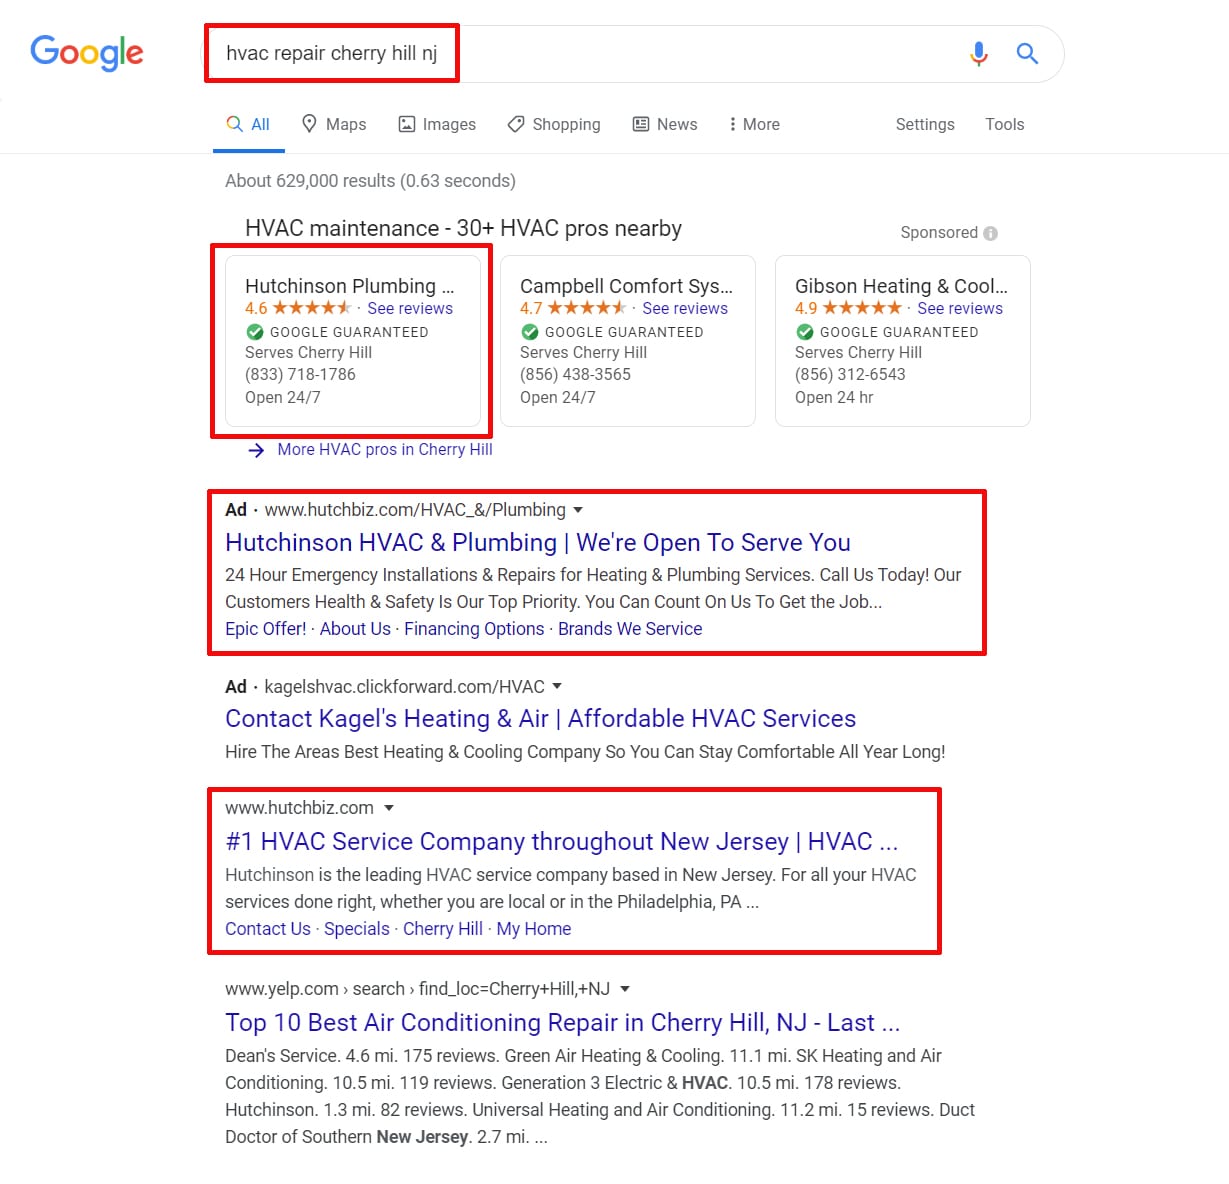Screen dimensions: 1229x1184
Task: Open About Us ad sitelink
Action: [x=355, y=629]
